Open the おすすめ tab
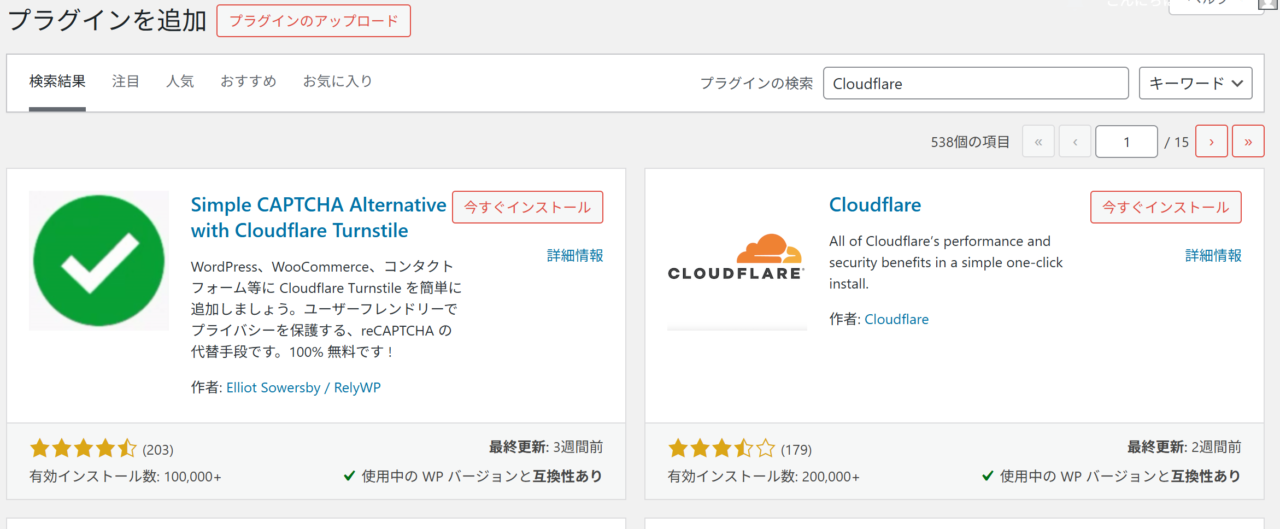This screenshot has height=529, width=1280. 248,81
